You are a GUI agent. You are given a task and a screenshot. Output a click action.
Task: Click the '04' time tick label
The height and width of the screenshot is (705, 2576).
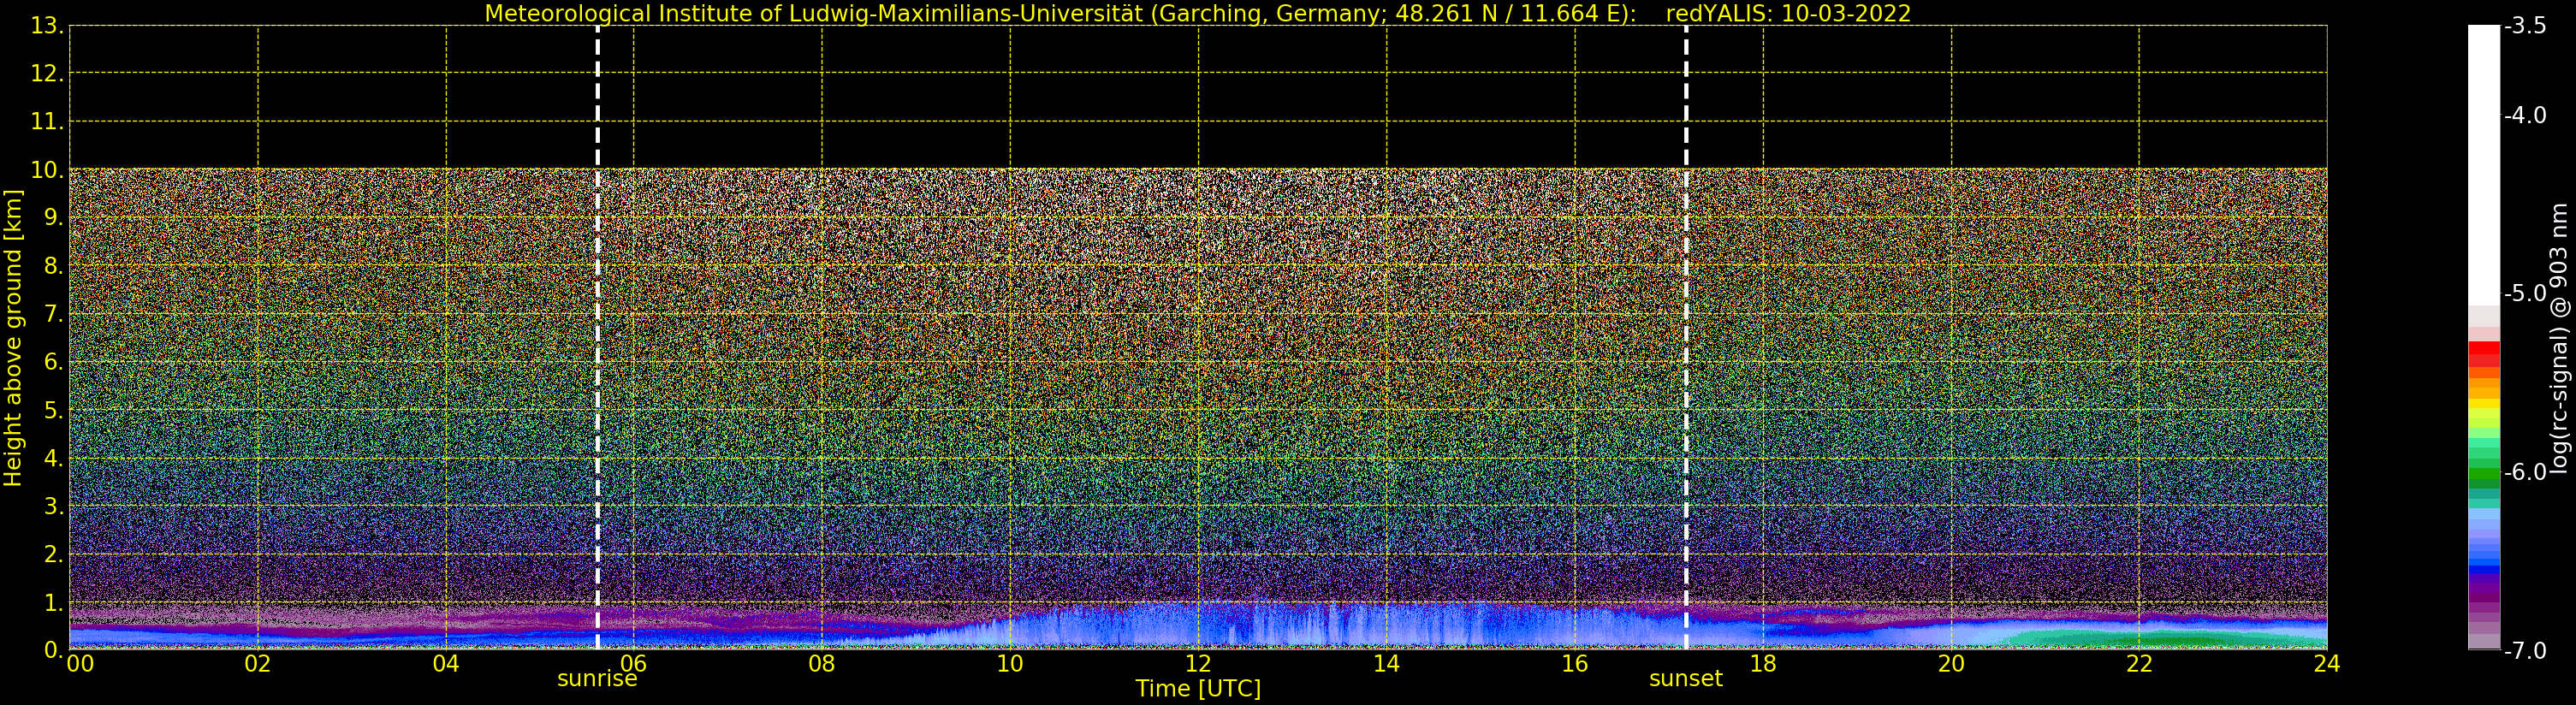446,663
